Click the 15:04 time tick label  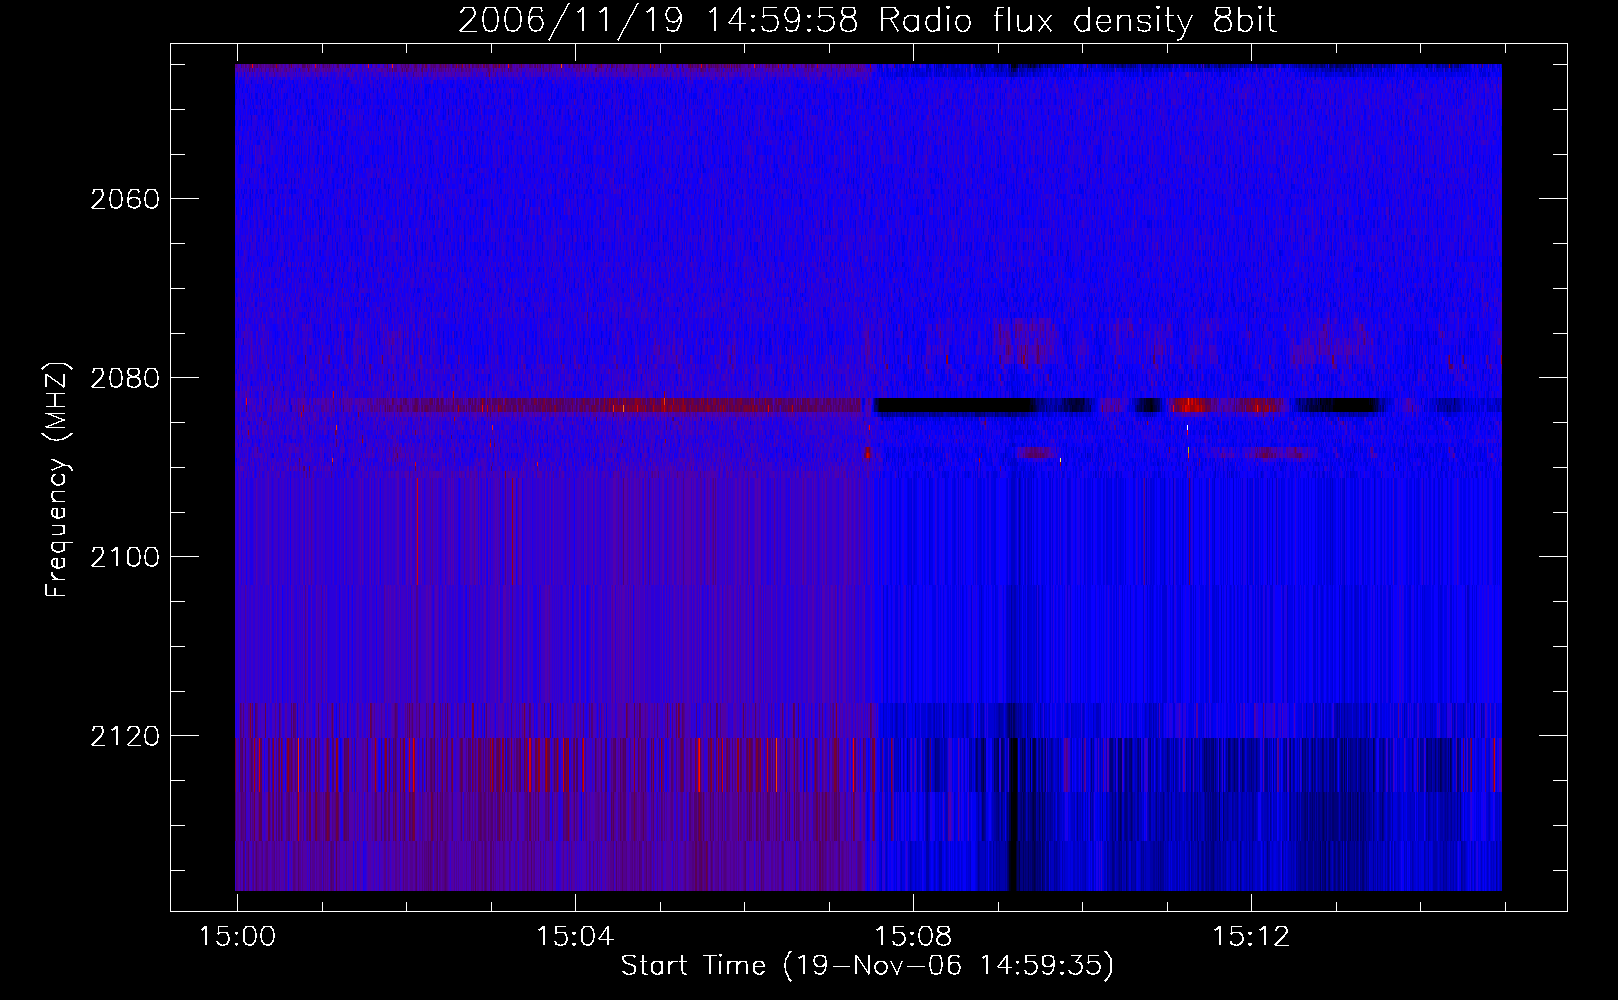coord(574,937)
